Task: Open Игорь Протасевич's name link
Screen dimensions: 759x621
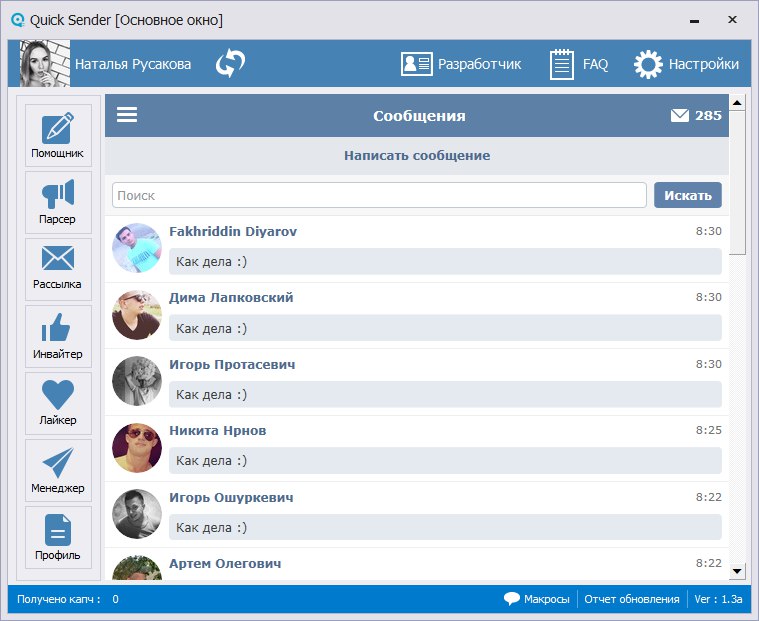Action: click(232, 364)
